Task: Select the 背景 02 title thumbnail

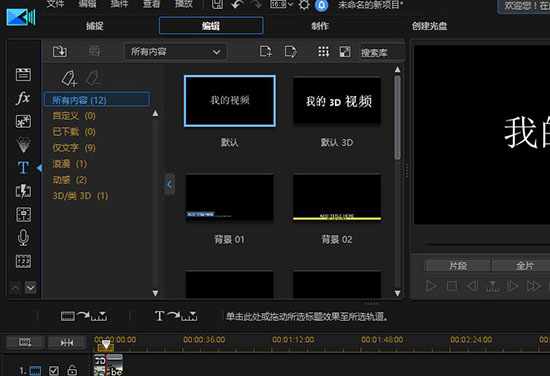Action: (337, 197)
